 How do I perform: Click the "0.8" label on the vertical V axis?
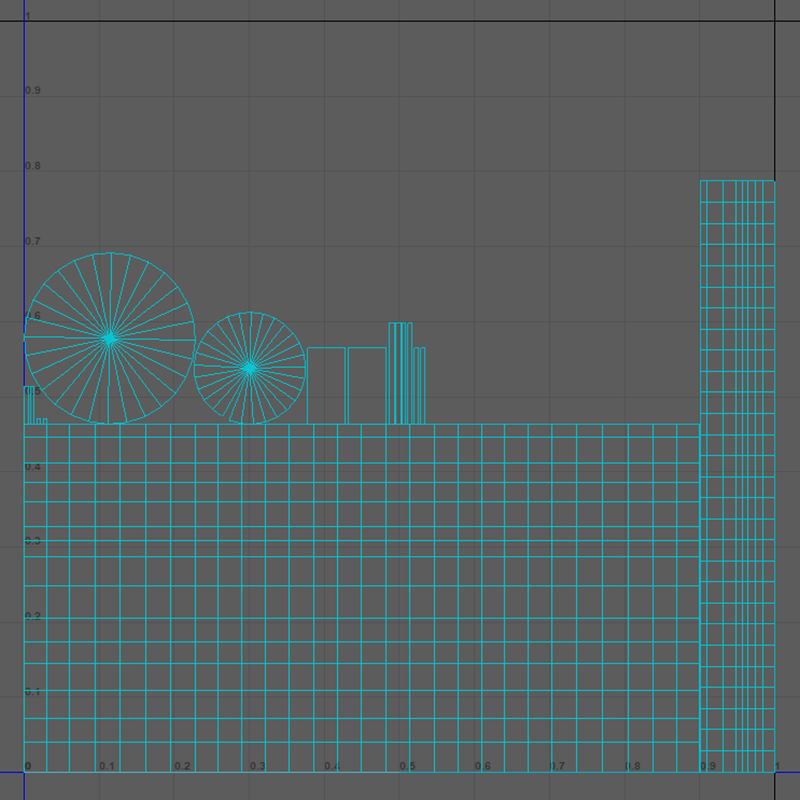[x=33, y=166]
